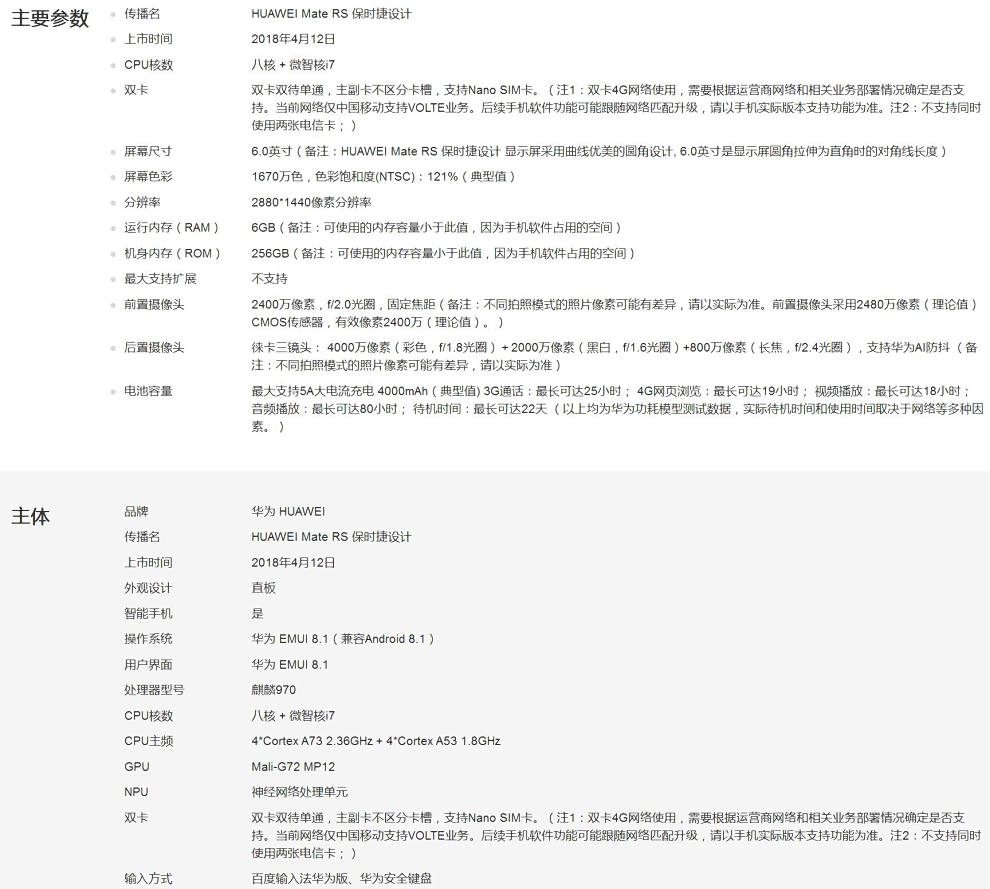Click the '处理器型号' label
Screen dimensions: 990x889
154,690
